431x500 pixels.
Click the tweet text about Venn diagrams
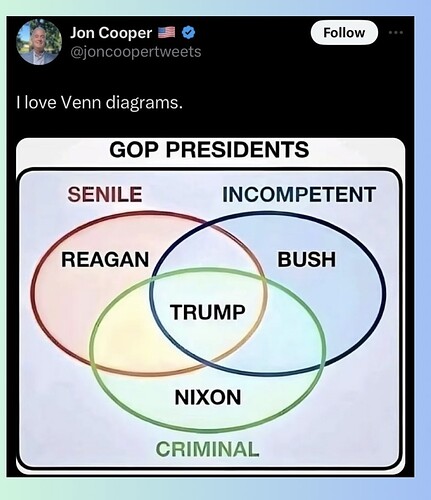[99, 102]
